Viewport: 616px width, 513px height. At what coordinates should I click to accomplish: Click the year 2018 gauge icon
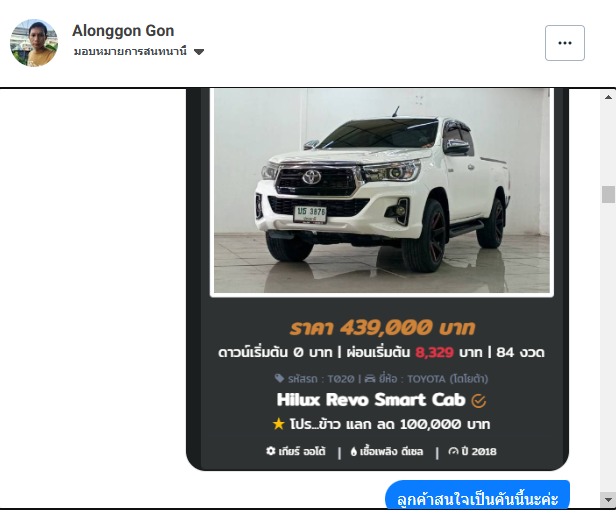pos(453,451)
